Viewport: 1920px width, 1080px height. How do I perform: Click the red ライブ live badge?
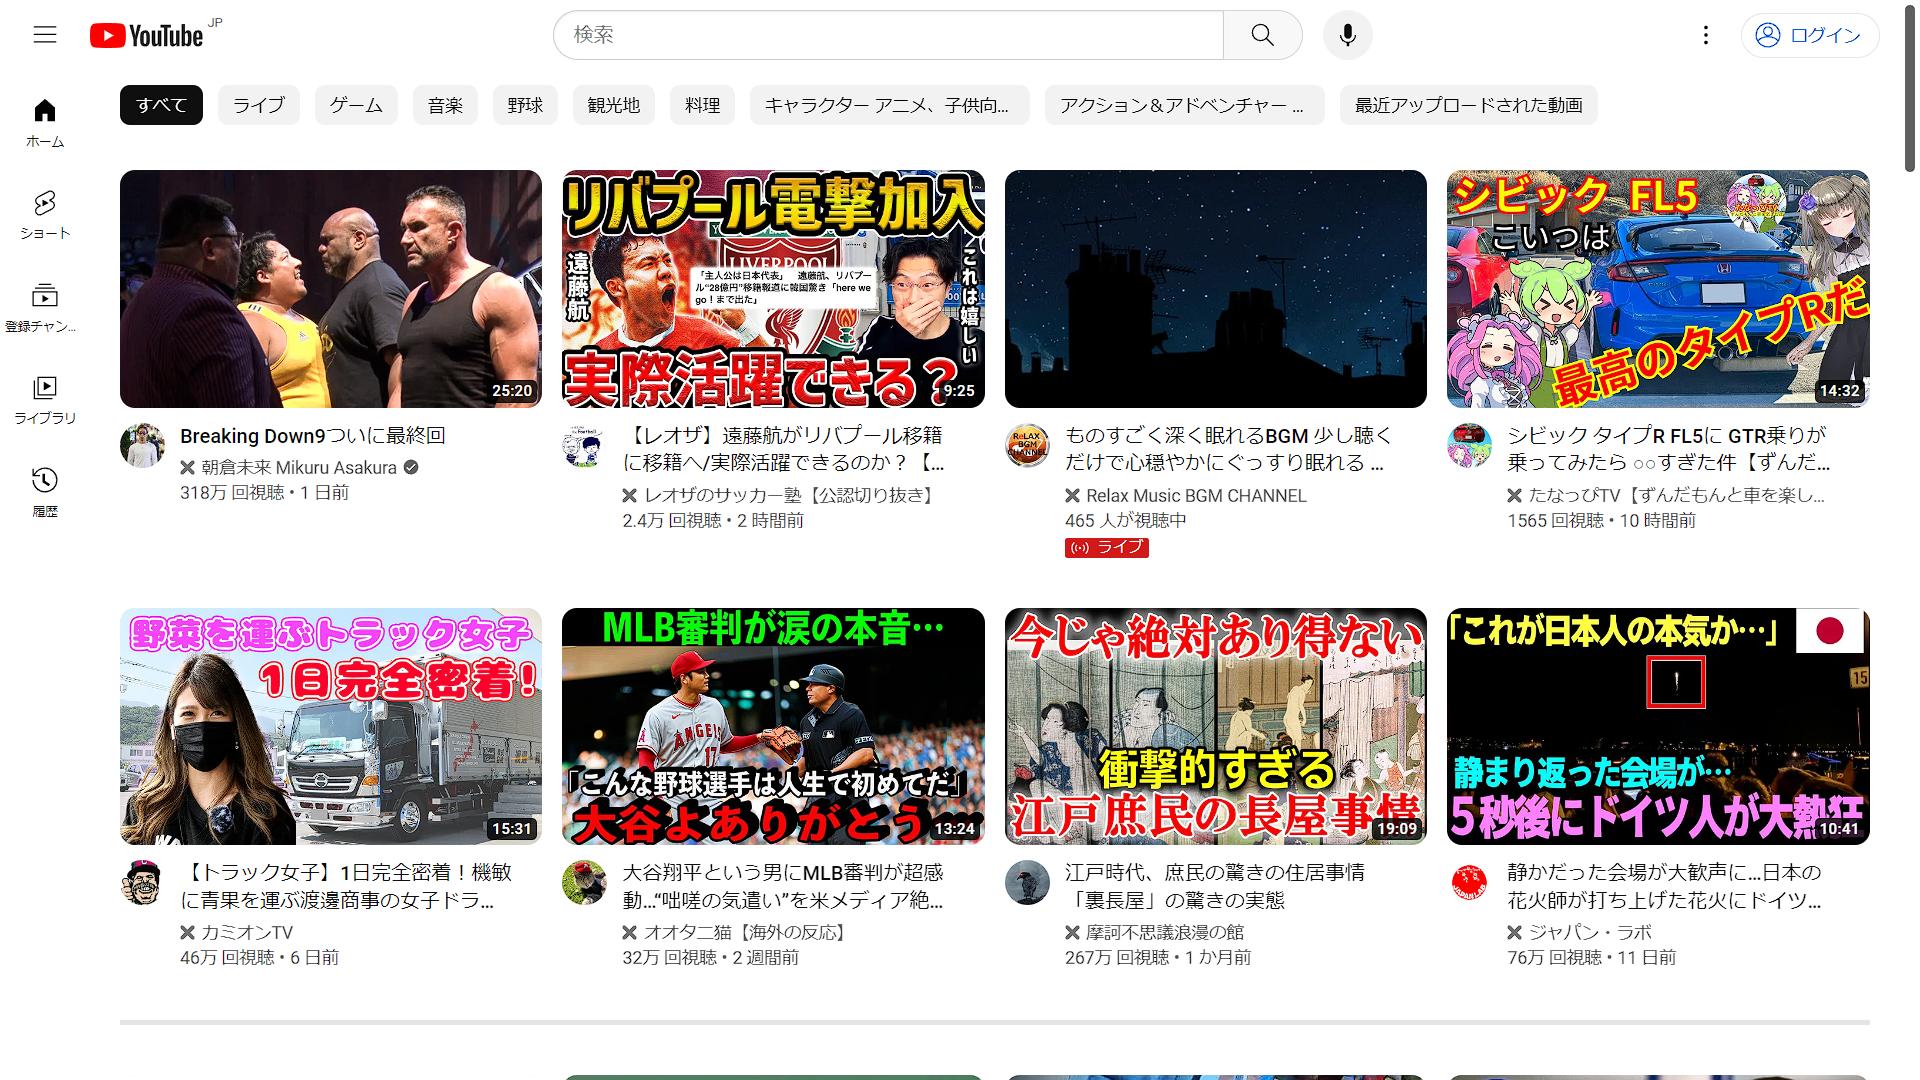[1106, 547]
